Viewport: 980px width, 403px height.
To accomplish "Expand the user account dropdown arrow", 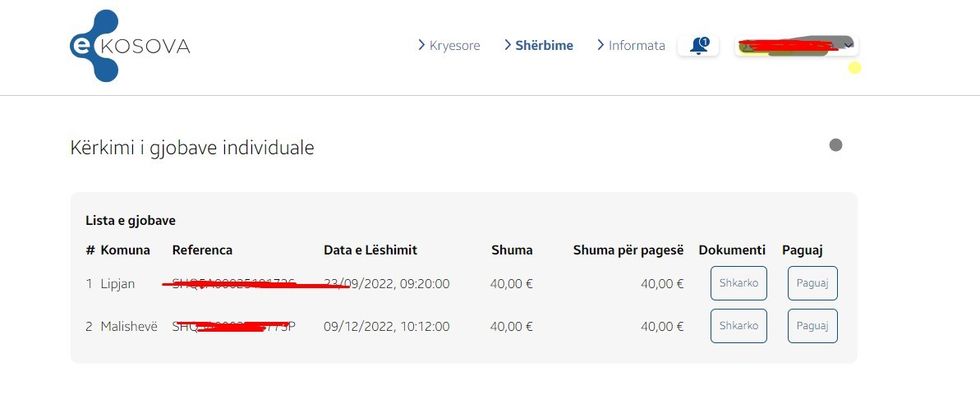I will coord(849,45).
